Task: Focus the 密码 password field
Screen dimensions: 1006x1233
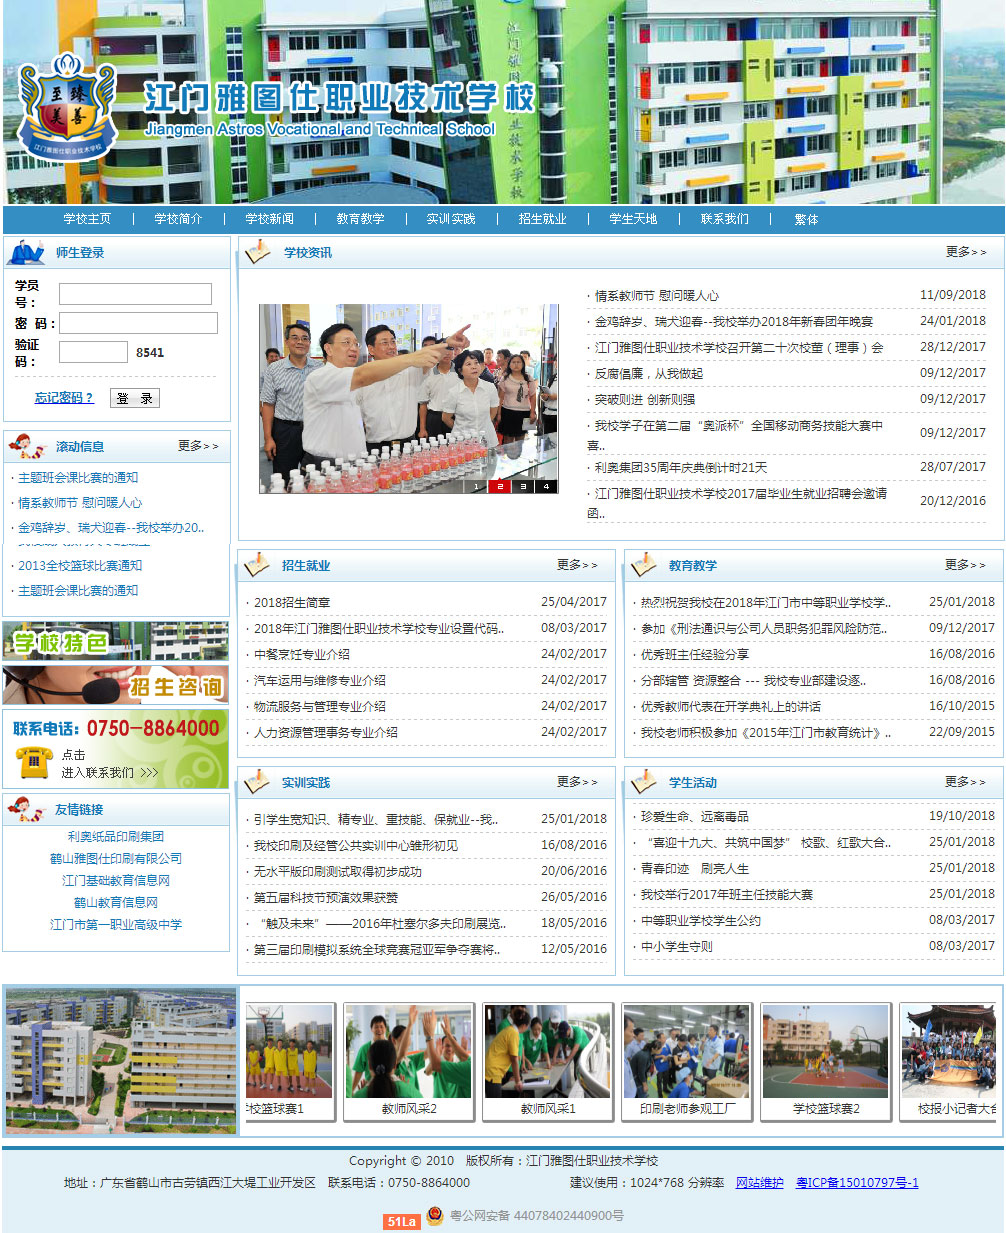Action: click(x=138, y=323)
